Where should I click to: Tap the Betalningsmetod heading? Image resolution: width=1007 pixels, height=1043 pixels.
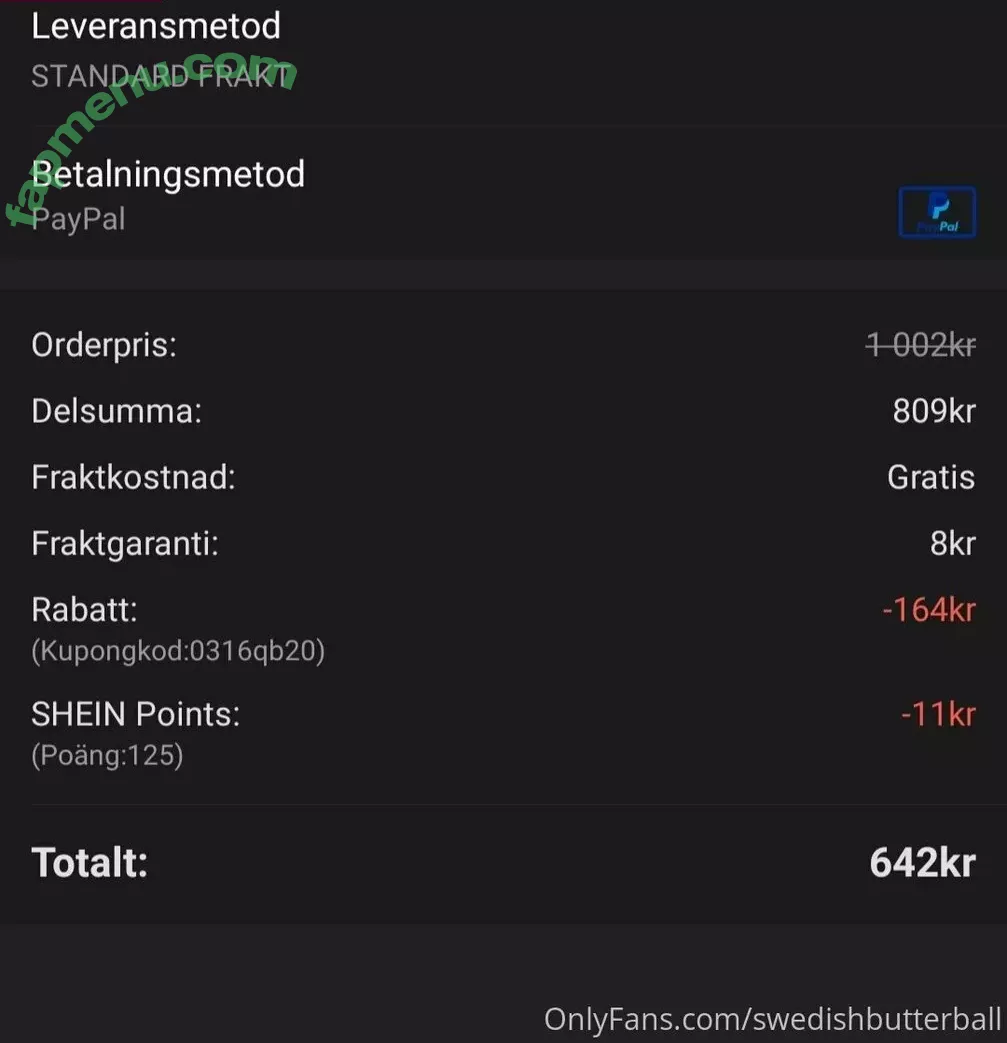(168, 174)
